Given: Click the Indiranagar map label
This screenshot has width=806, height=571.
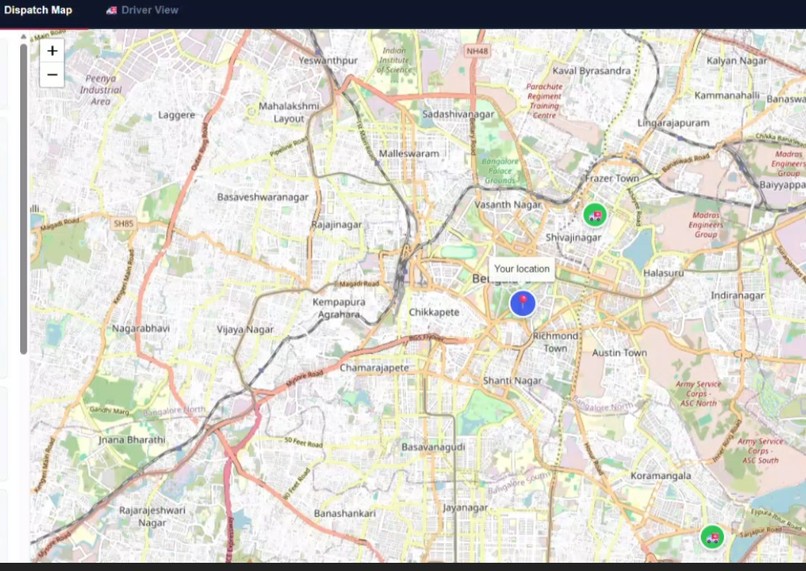Looking at the screenshot, I should [x=737, y=296].
